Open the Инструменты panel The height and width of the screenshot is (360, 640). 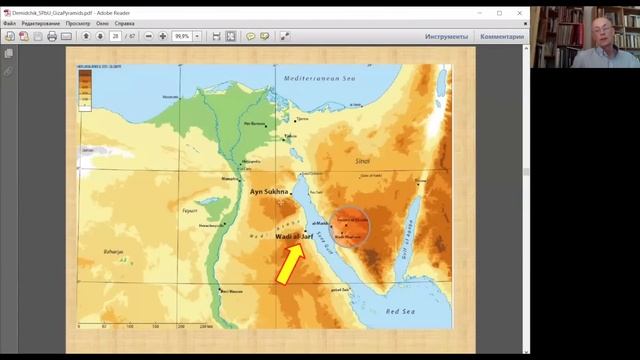pos(447,36)
